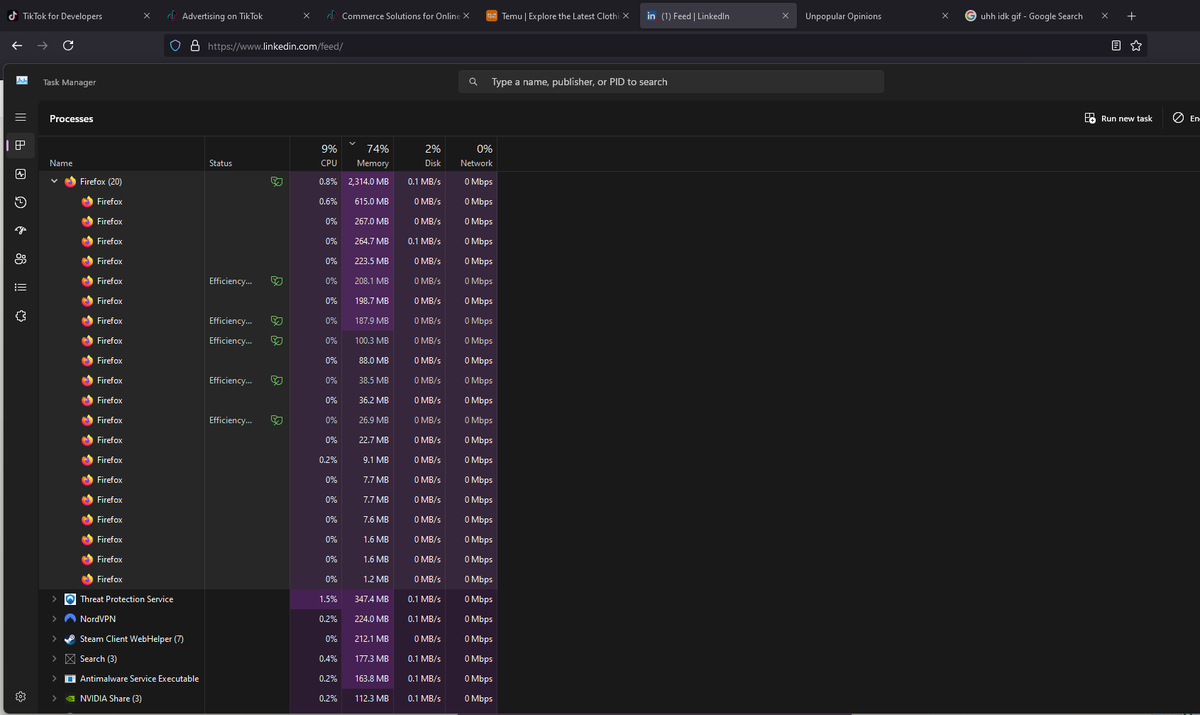Click the tracking protection shield in address bar
This screenshot has height=715, width=1200.
point(175,45)
